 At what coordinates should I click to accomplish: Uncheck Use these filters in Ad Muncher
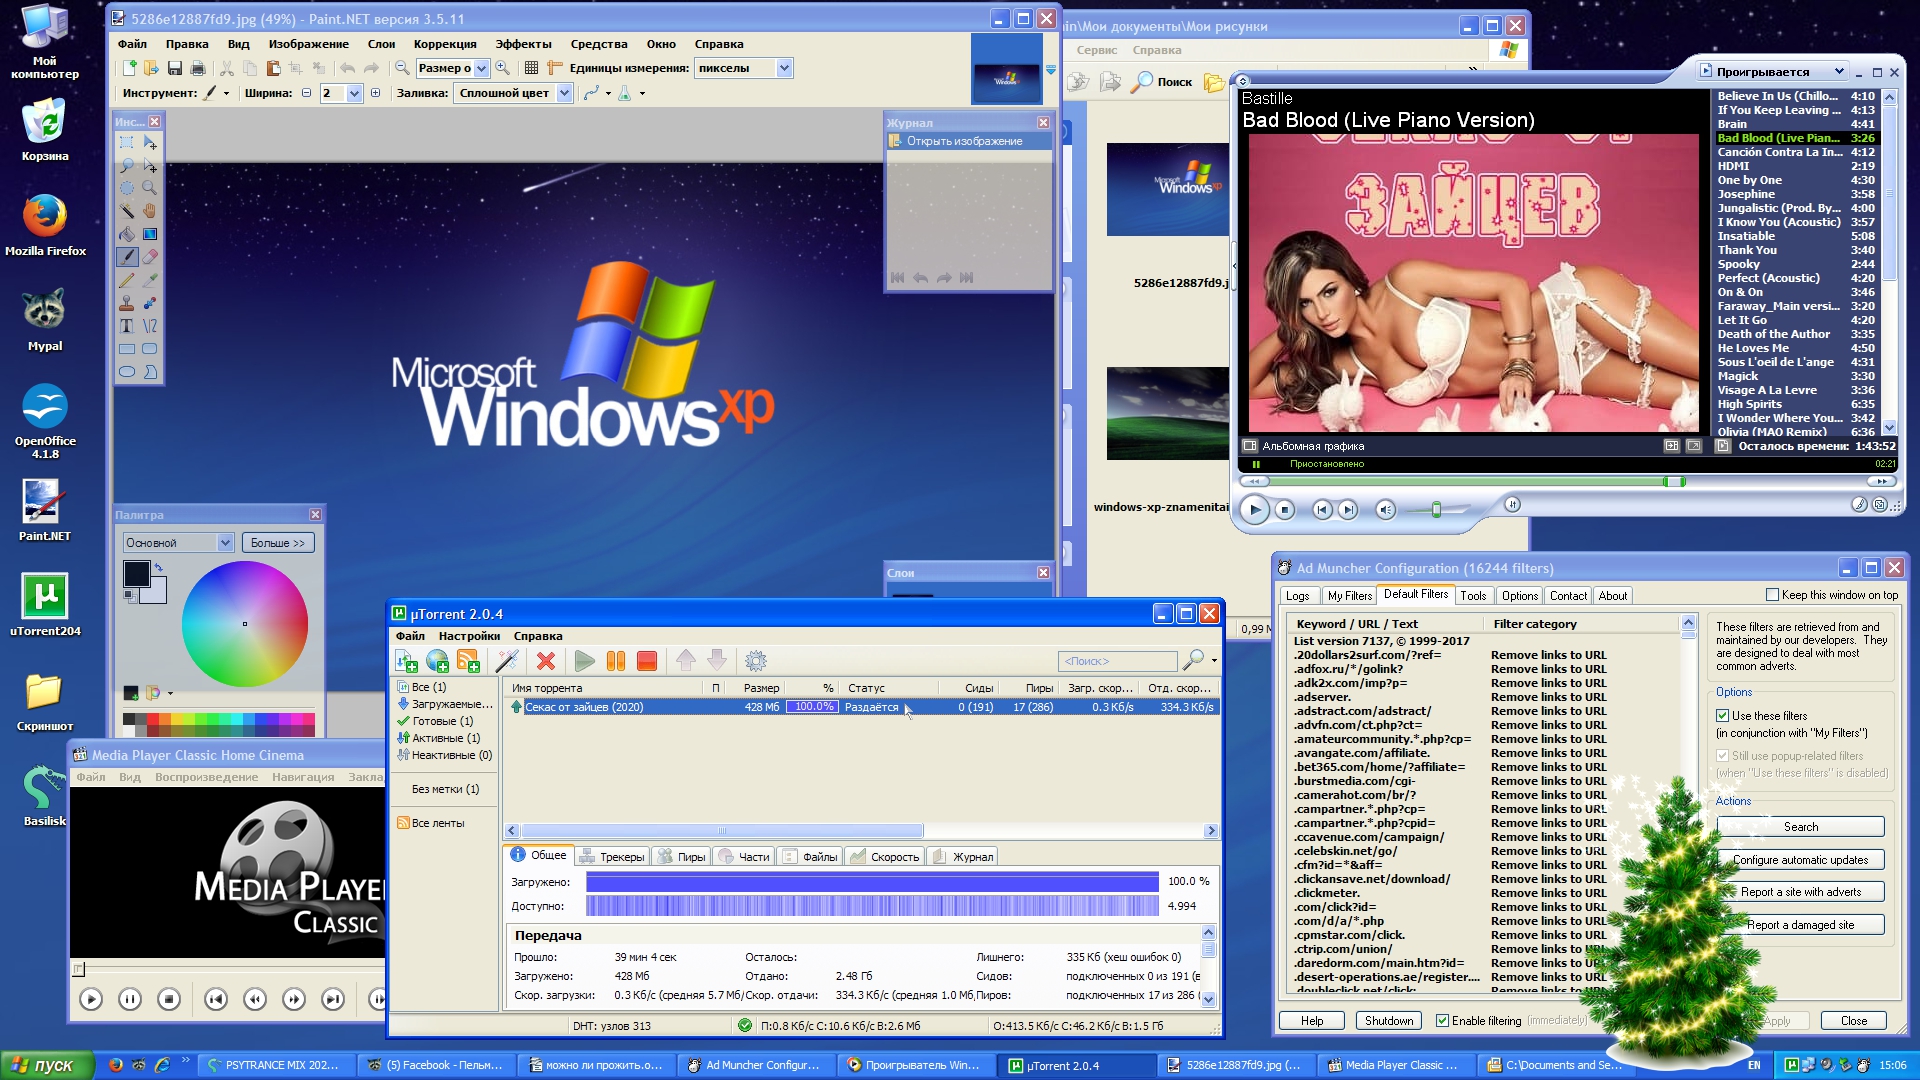tap(1723, 716)
